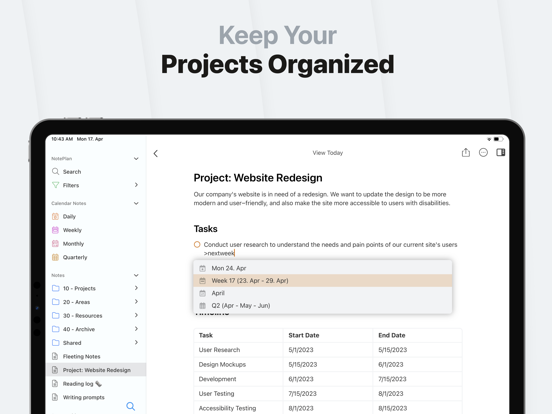552x414 pixels.
Task: Click the 10 - Projects folder icon
Action: 56,288
